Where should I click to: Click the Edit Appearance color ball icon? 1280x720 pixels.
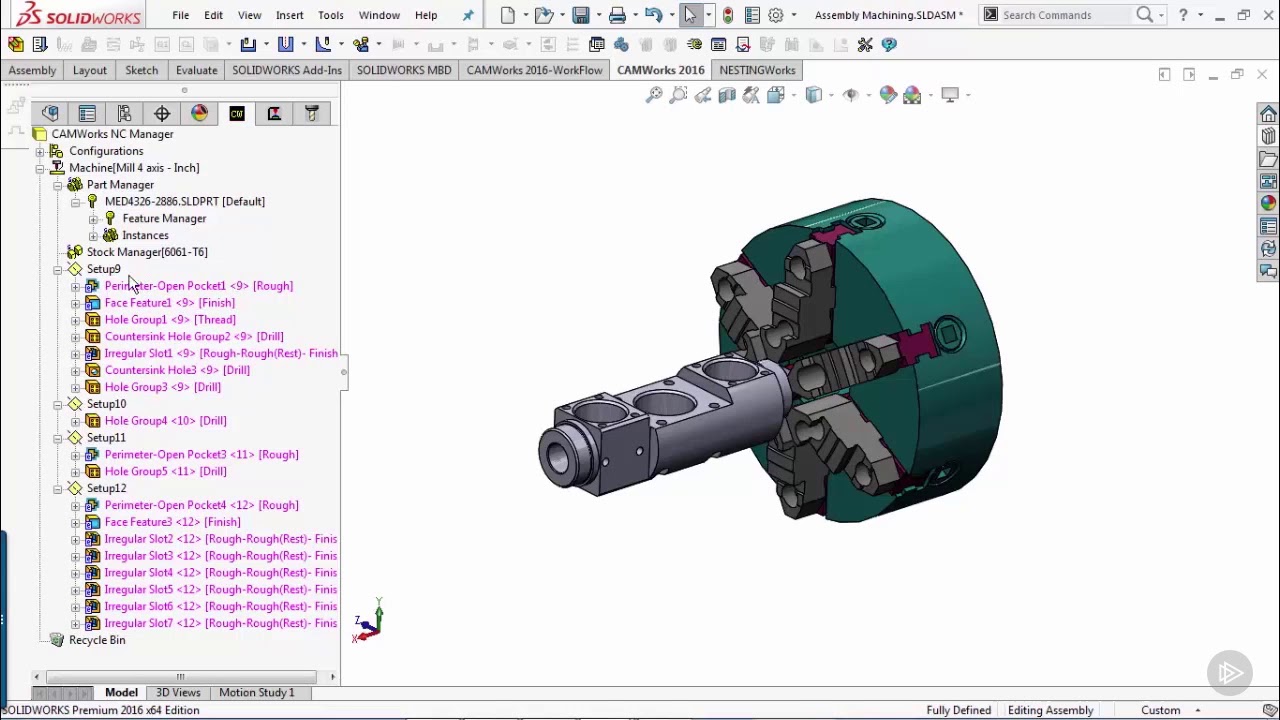click(888, 95)
